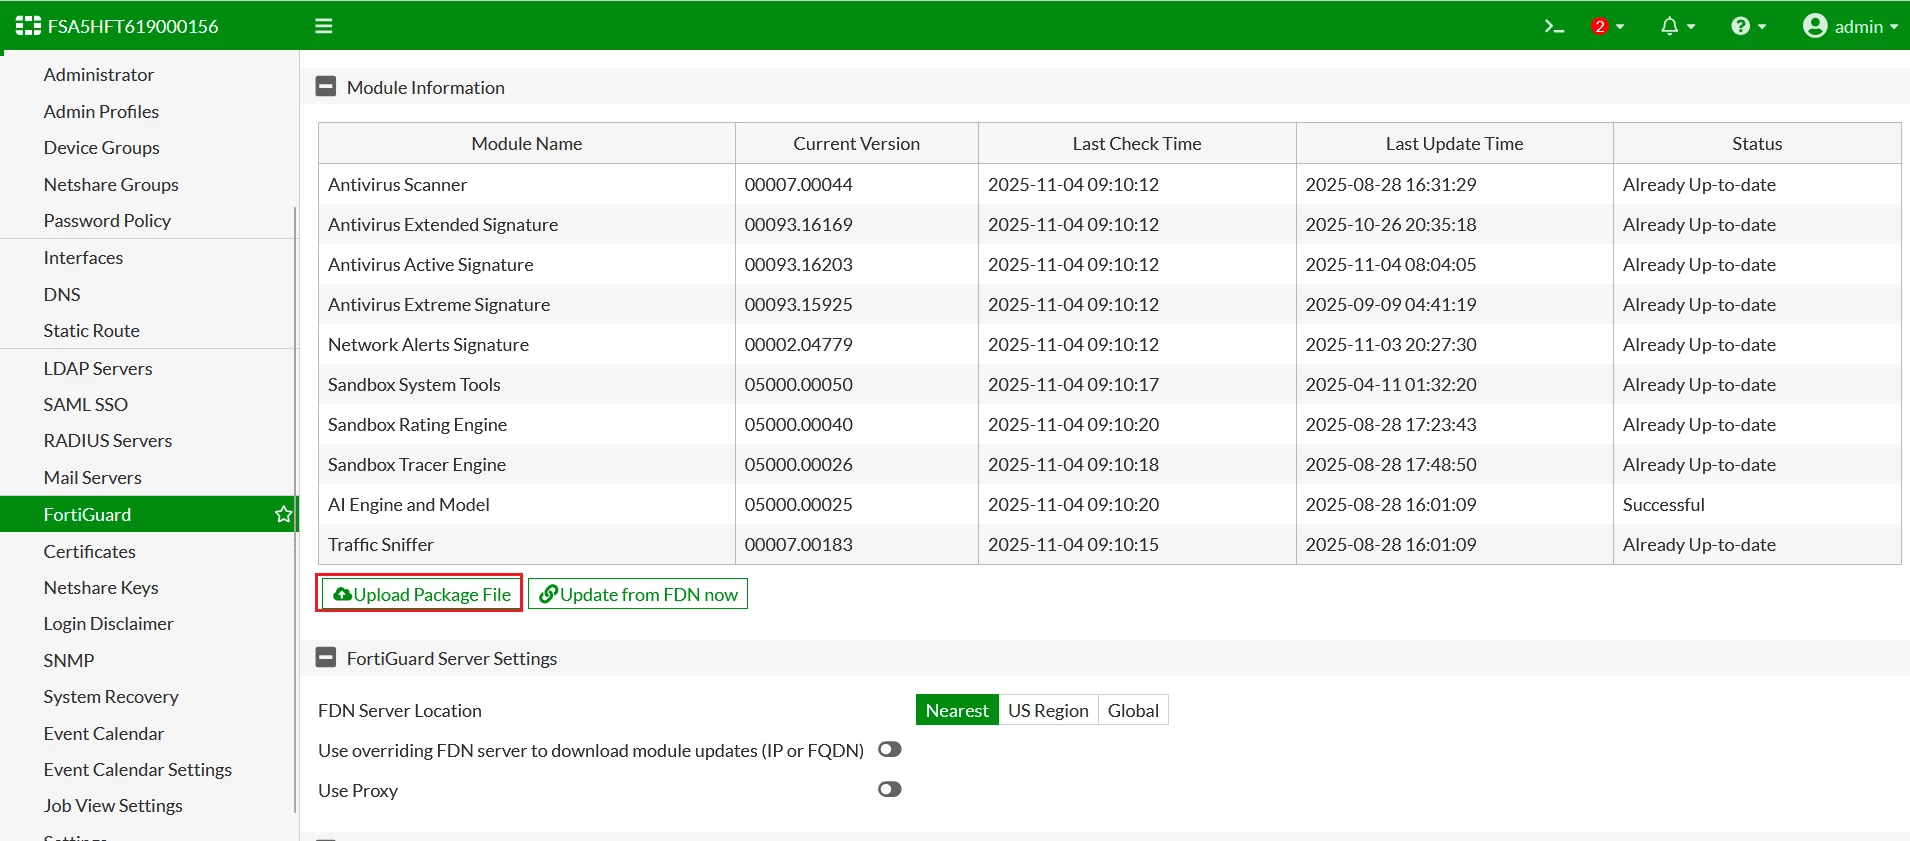The image size is (1910, 841).
Task: Select US Region FDN server location
Action: pos(1048,710)
